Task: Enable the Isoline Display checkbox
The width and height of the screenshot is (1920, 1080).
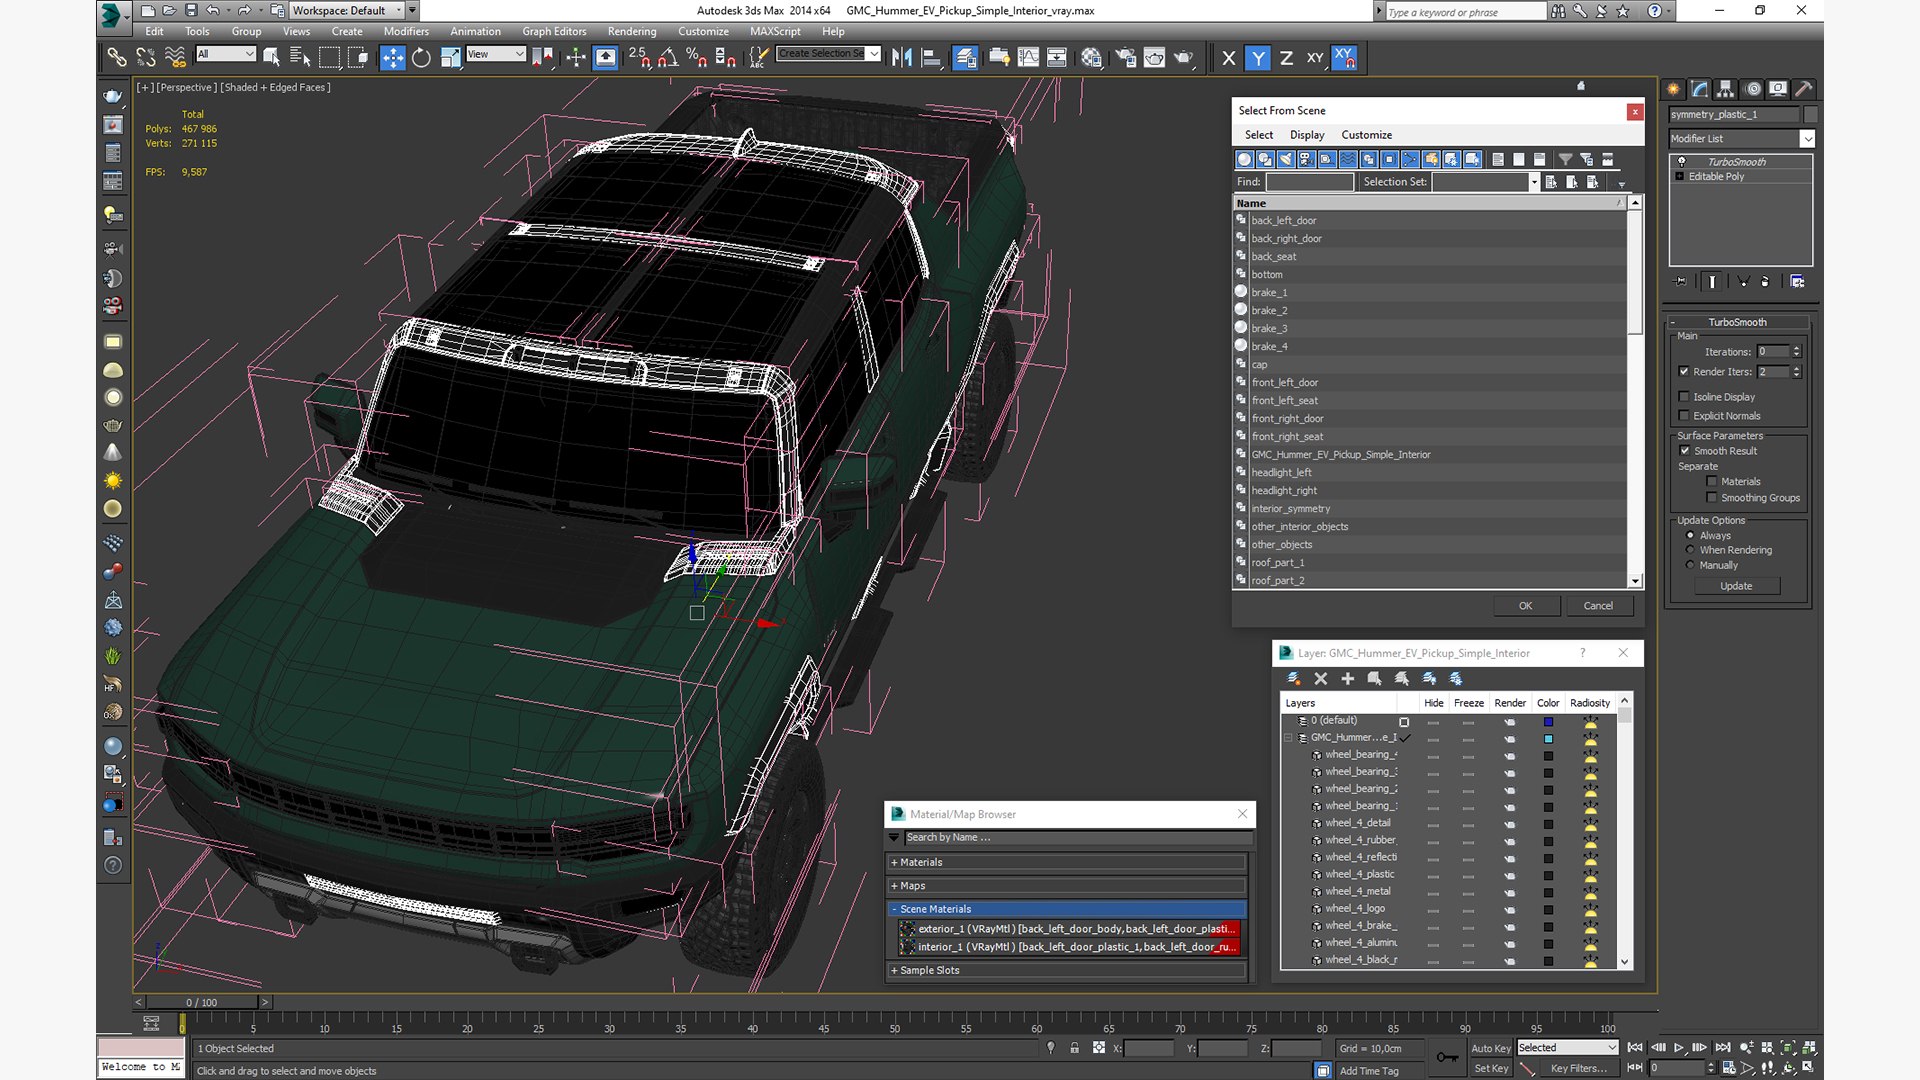Action: coord(1684,397)
